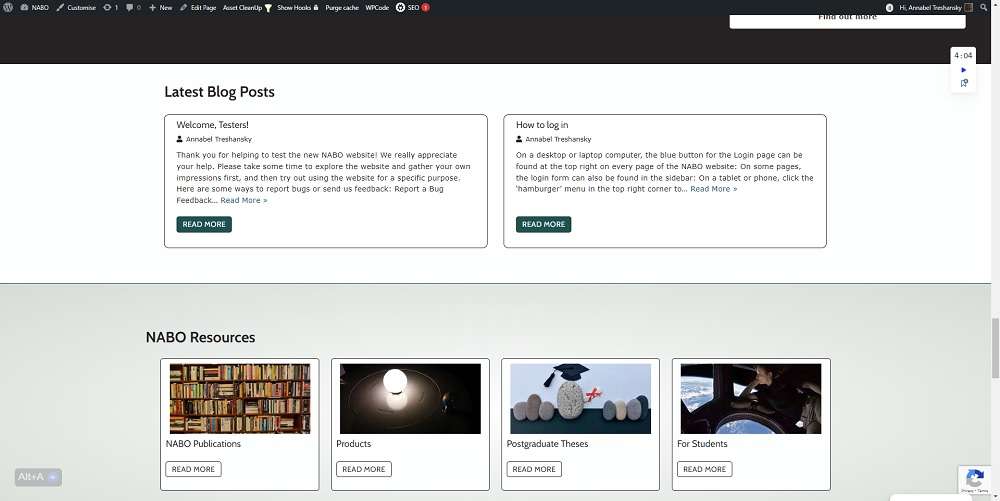
Task: Click the bookmark icon in the timer widget
Action: tap(964, 83)
